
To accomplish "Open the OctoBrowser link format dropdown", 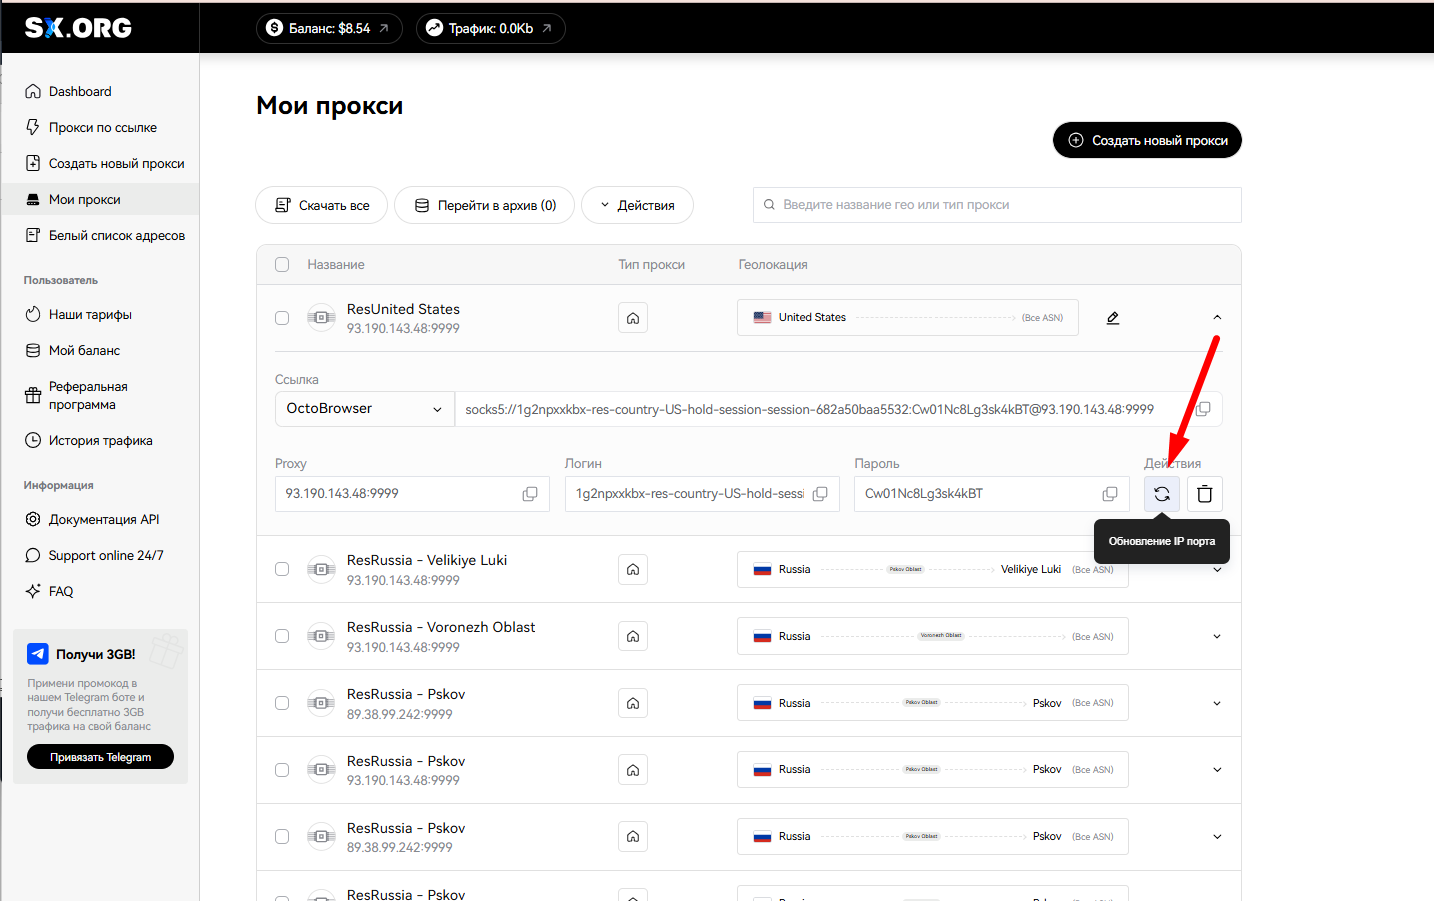I will pyautogui.click(x=364, y=409).
